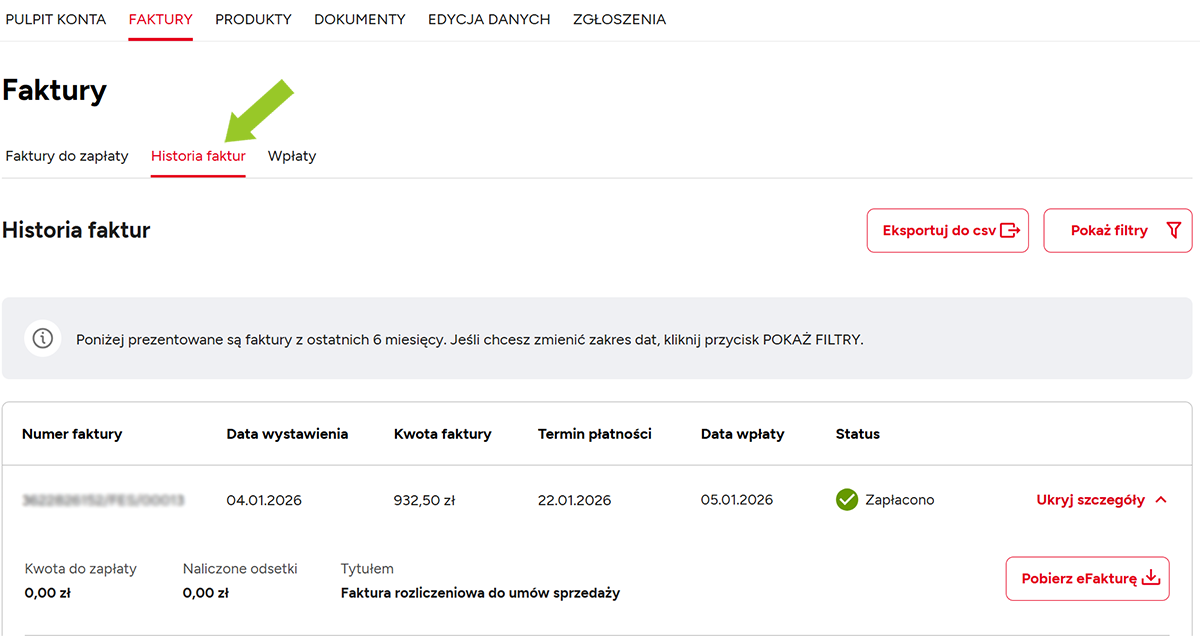Open the ZGŁOSZENIA section

tap(619, 19)
